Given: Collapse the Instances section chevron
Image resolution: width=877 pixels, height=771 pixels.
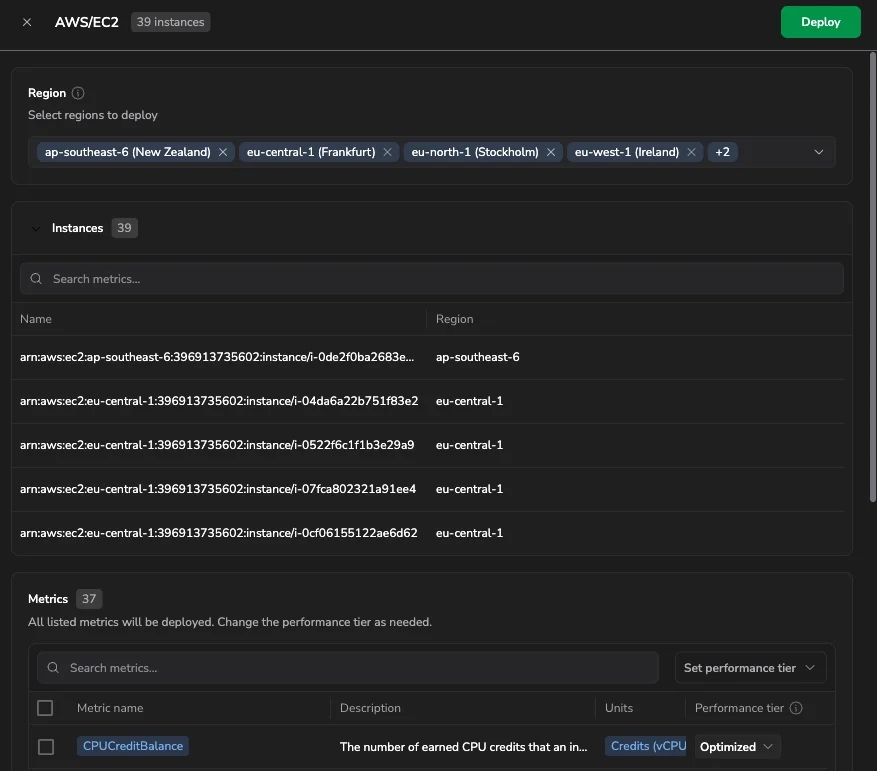Looking at the screenshot, I should tap(36, 228).
